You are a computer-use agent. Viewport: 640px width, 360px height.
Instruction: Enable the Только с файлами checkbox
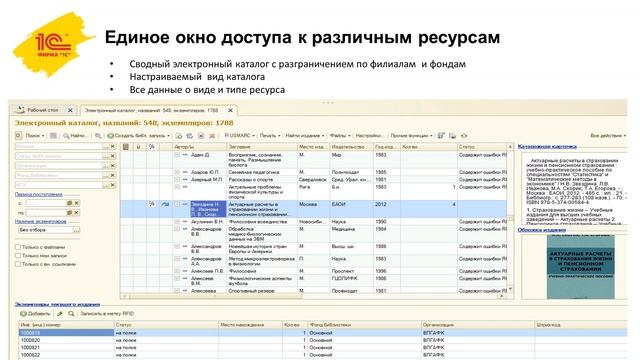[18, 247]
